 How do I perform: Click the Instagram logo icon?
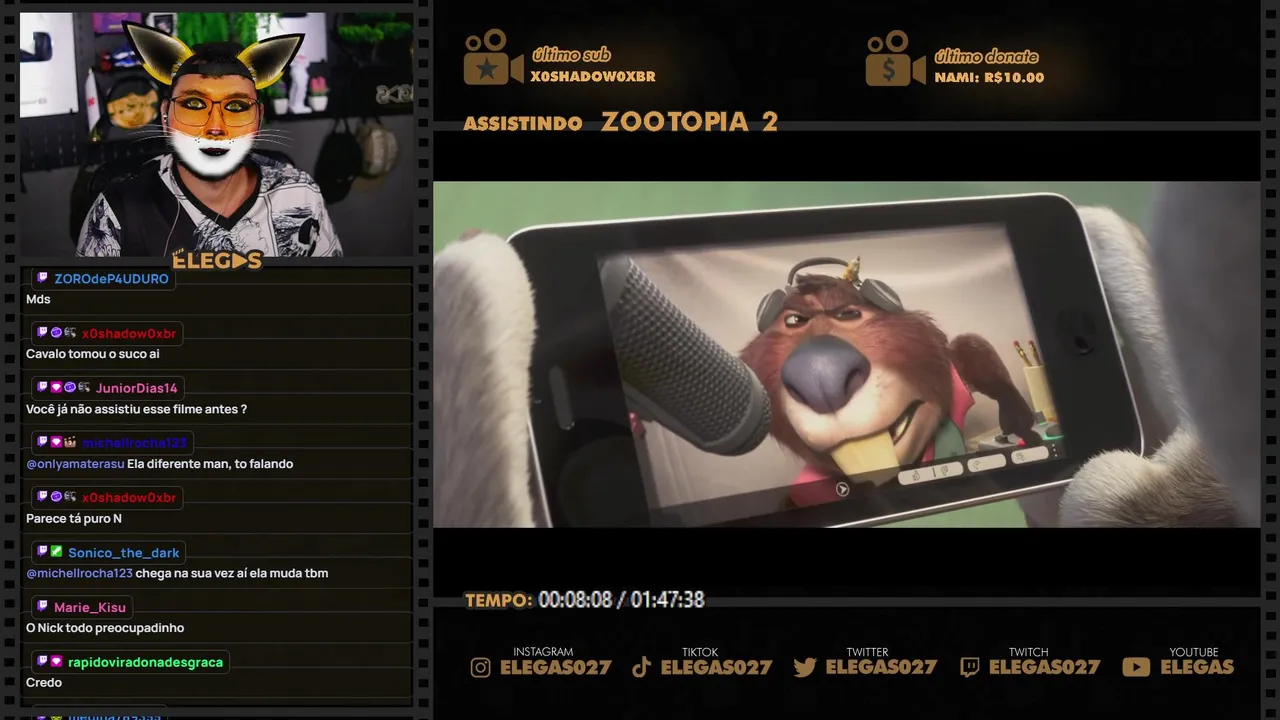tap(481, 667)
